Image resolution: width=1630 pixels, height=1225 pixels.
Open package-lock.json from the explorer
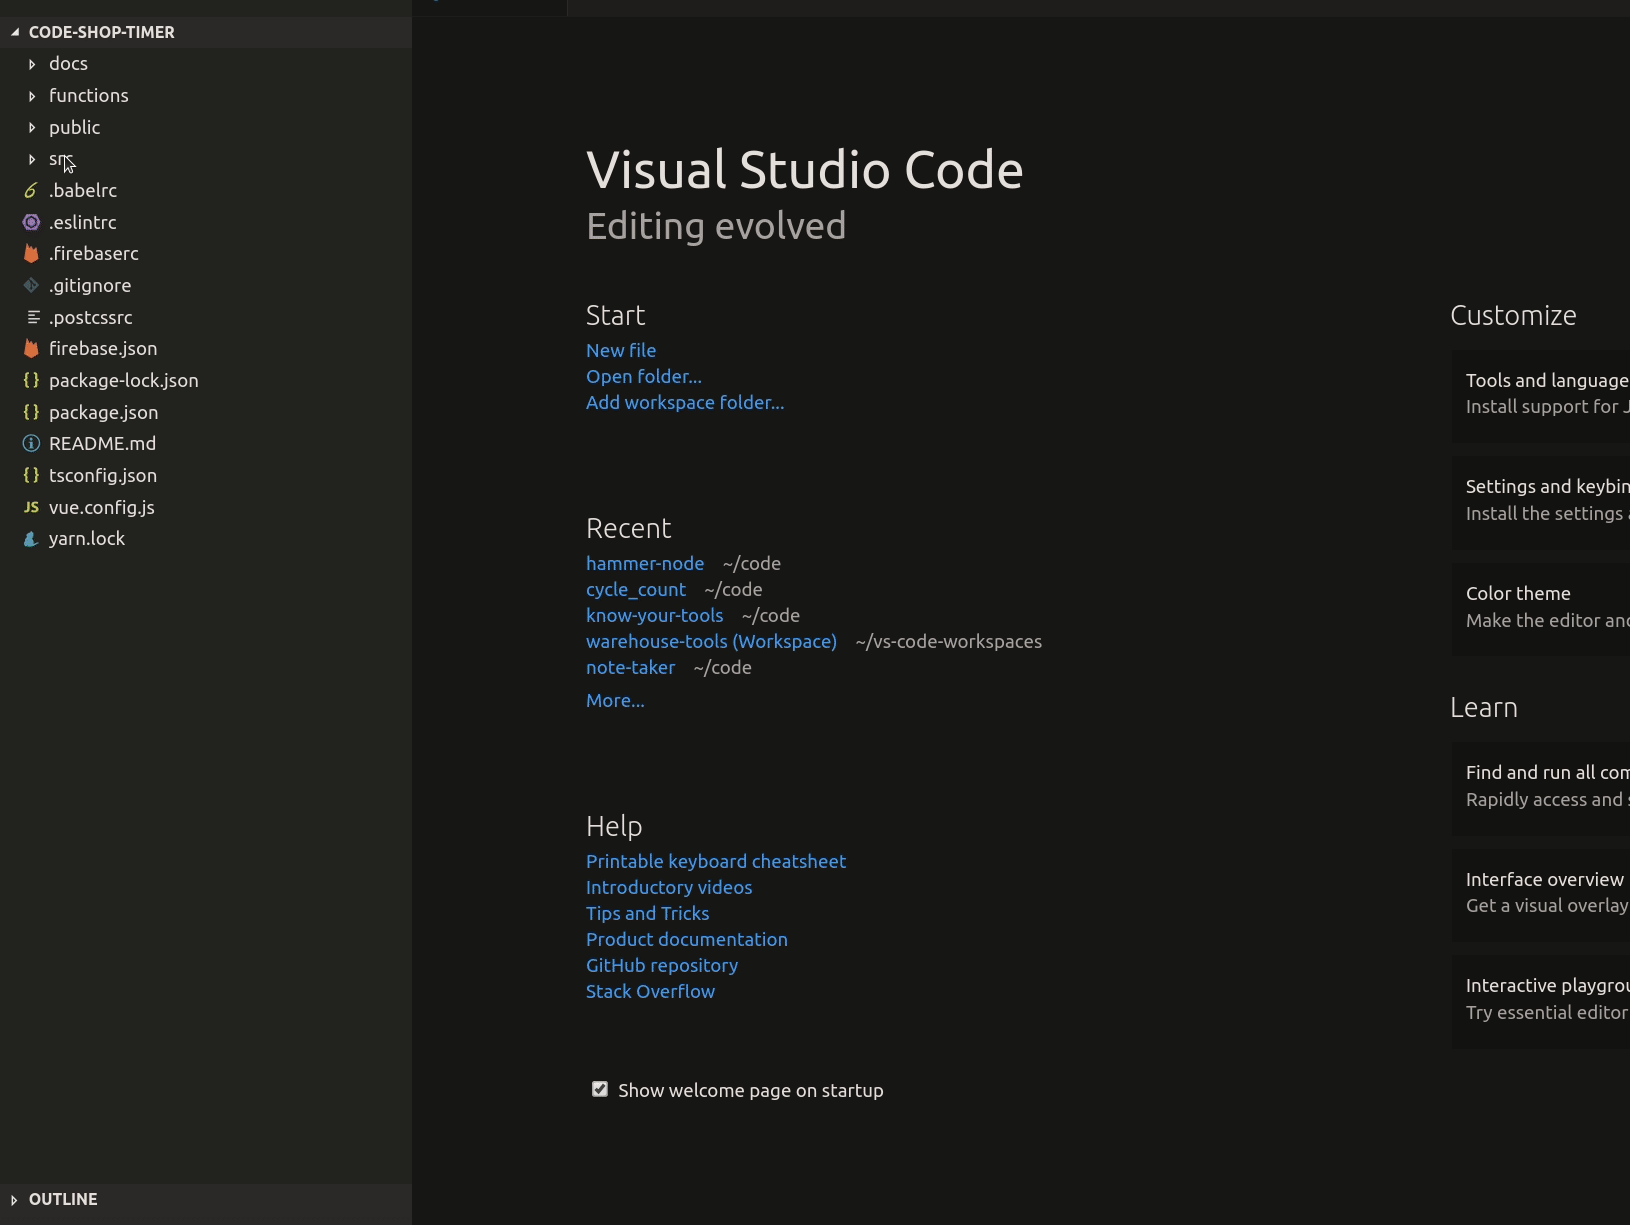124,380
